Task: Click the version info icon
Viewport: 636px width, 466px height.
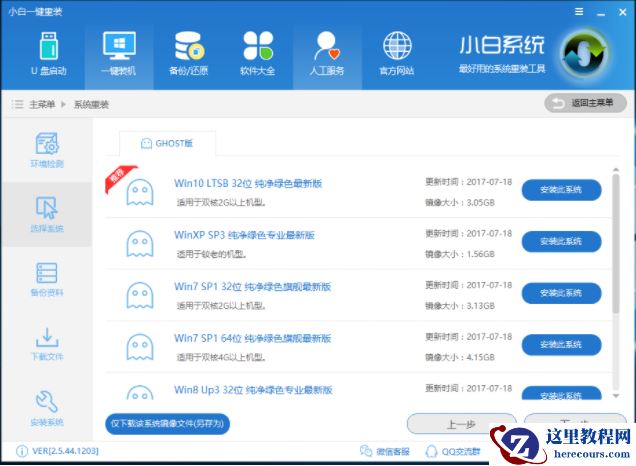Action: [x=21, y=451]
